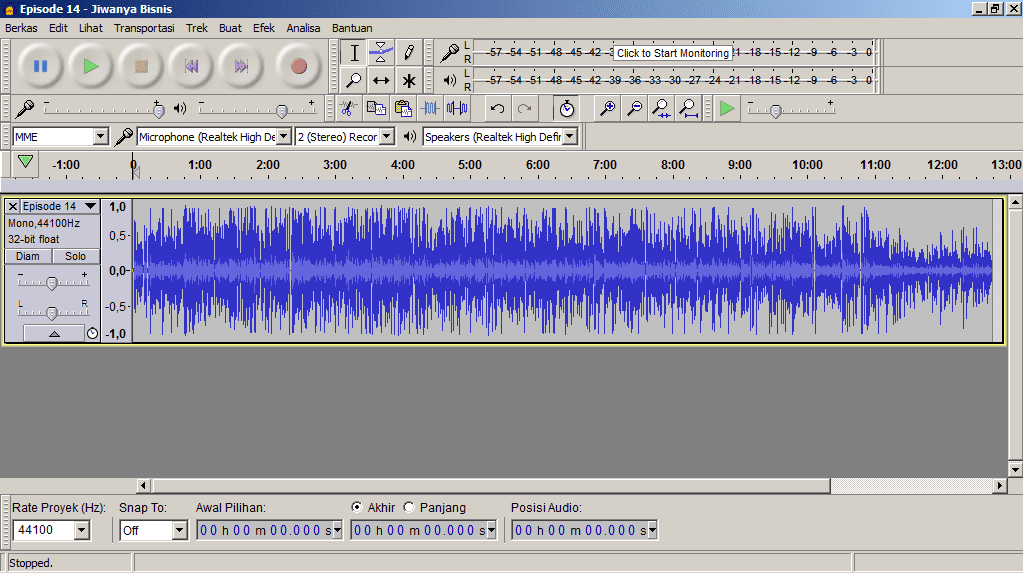This screenshot has height=573, width=1023.
Task: Expand the Snap To dropdown
Action: (x=180, y=531)
